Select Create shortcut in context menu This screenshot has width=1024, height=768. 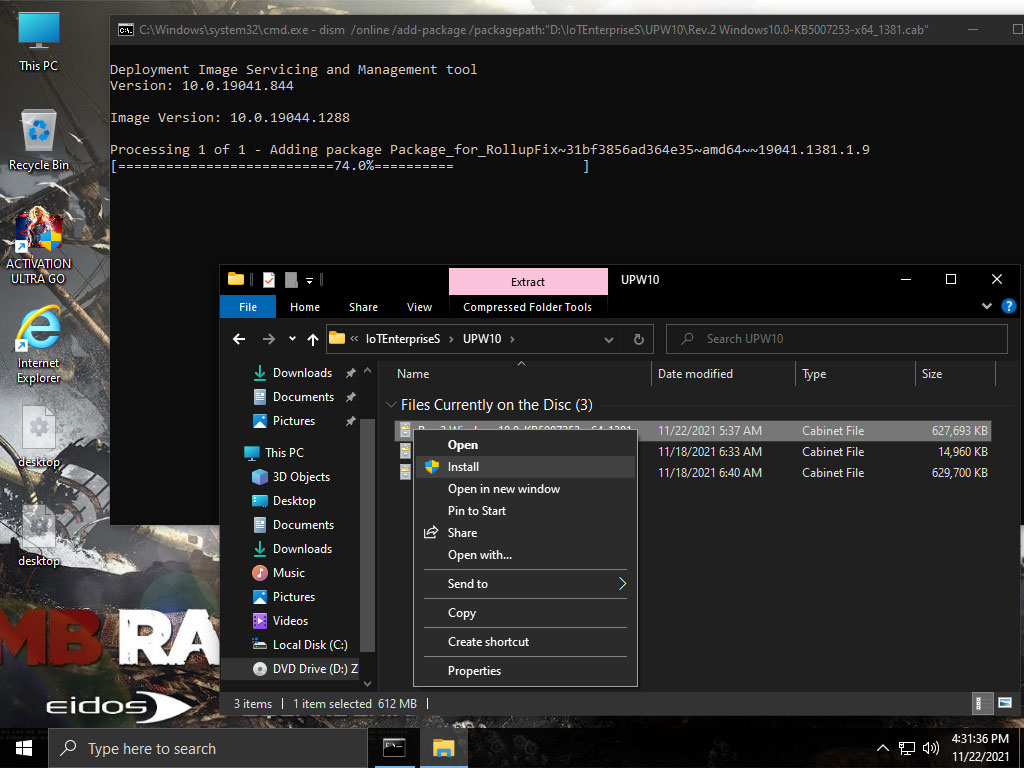pos(525,642)
